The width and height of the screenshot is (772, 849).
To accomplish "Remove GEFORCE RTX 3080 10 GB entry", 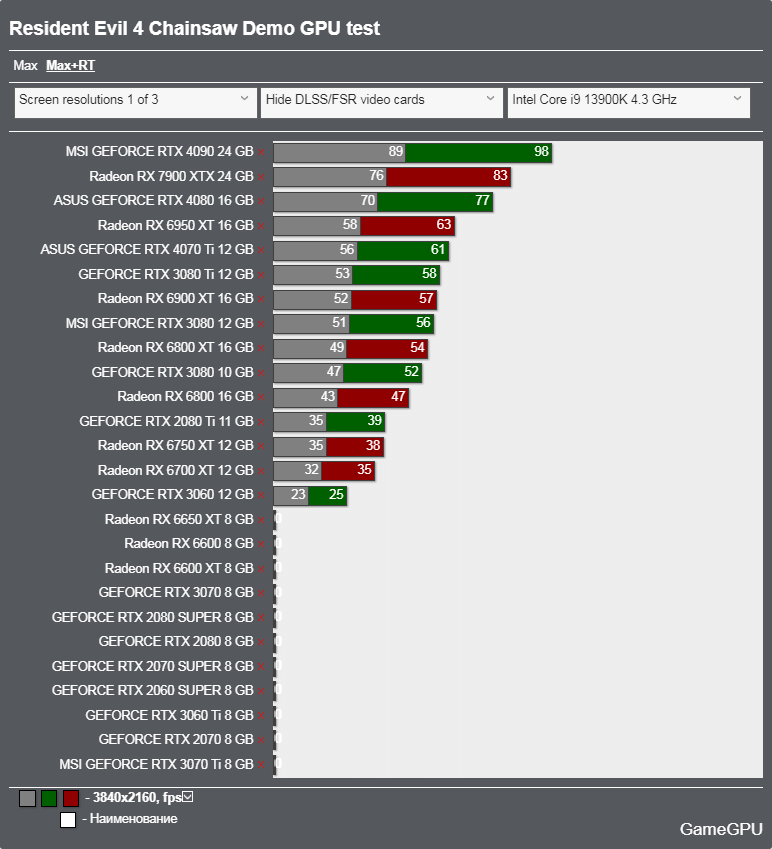I will click(261, 373).
